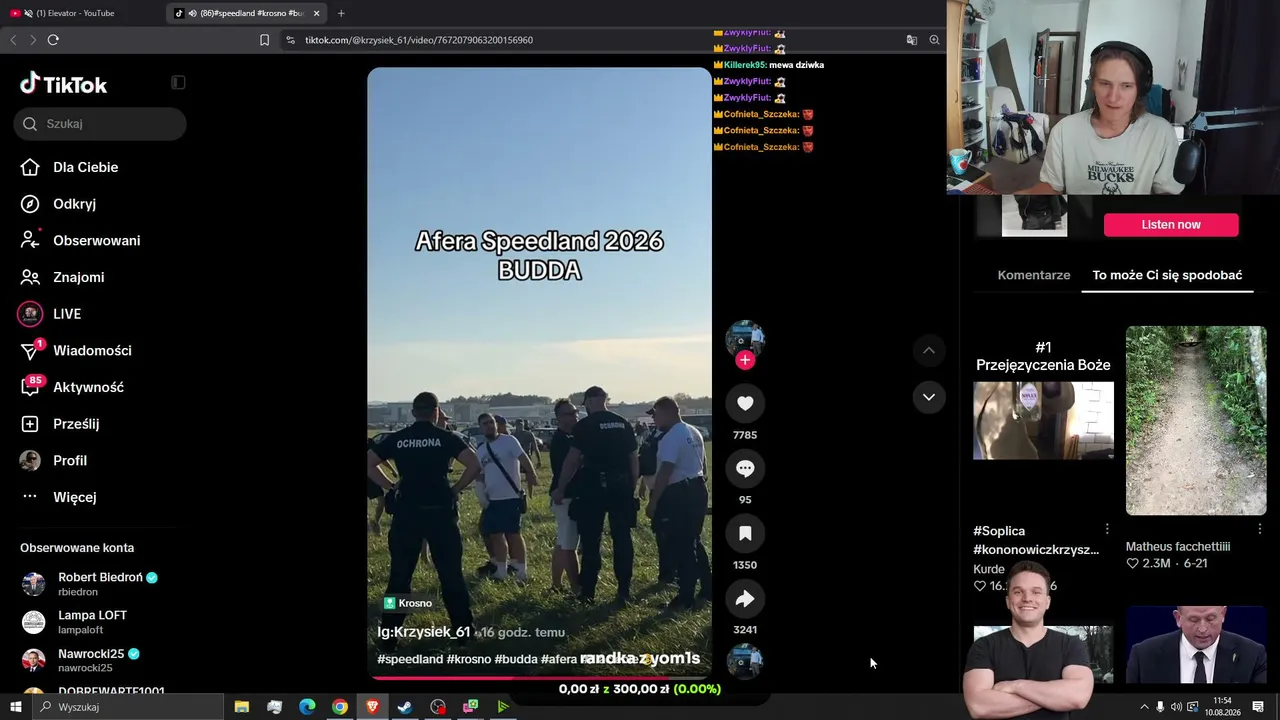
Task: Open Robert Biedroń followed account
Action: (x=96, y=584)
